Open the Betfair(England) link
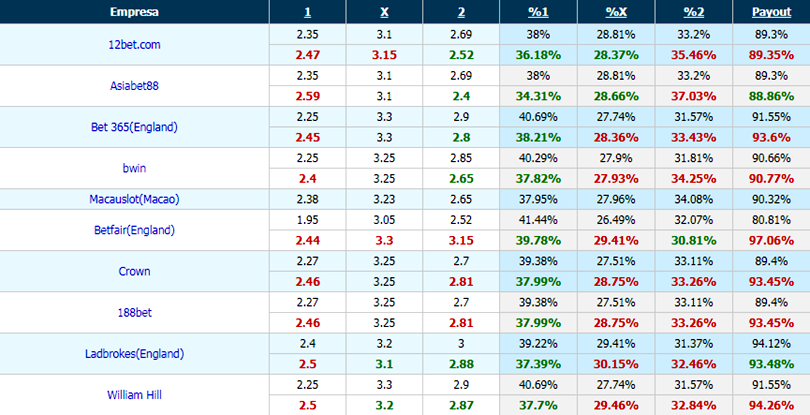Screen dimensions: 810x415 134,230
